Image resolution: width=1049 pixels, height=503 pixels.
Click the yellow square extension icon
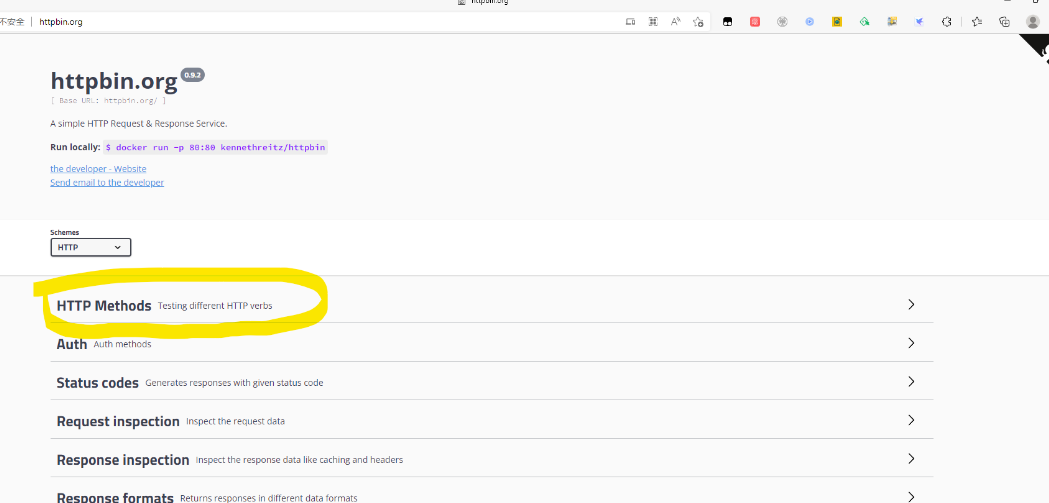pos(837,22)
